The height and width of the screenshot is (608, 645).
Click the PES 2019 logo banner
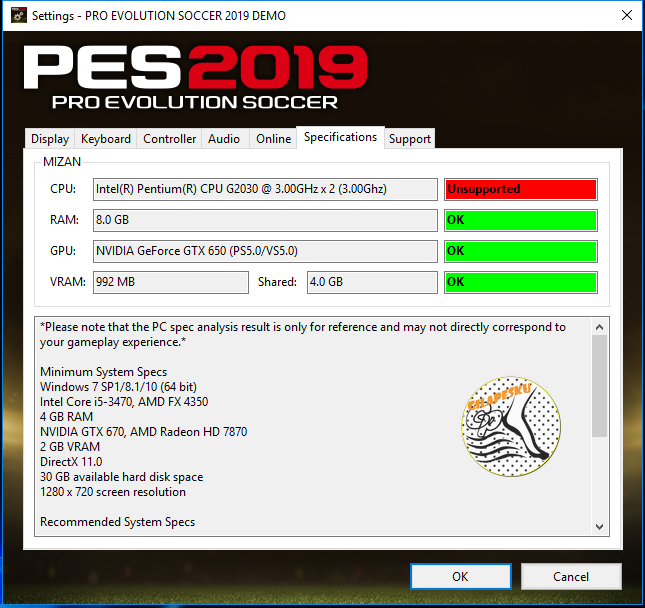[x=195, y=77]
